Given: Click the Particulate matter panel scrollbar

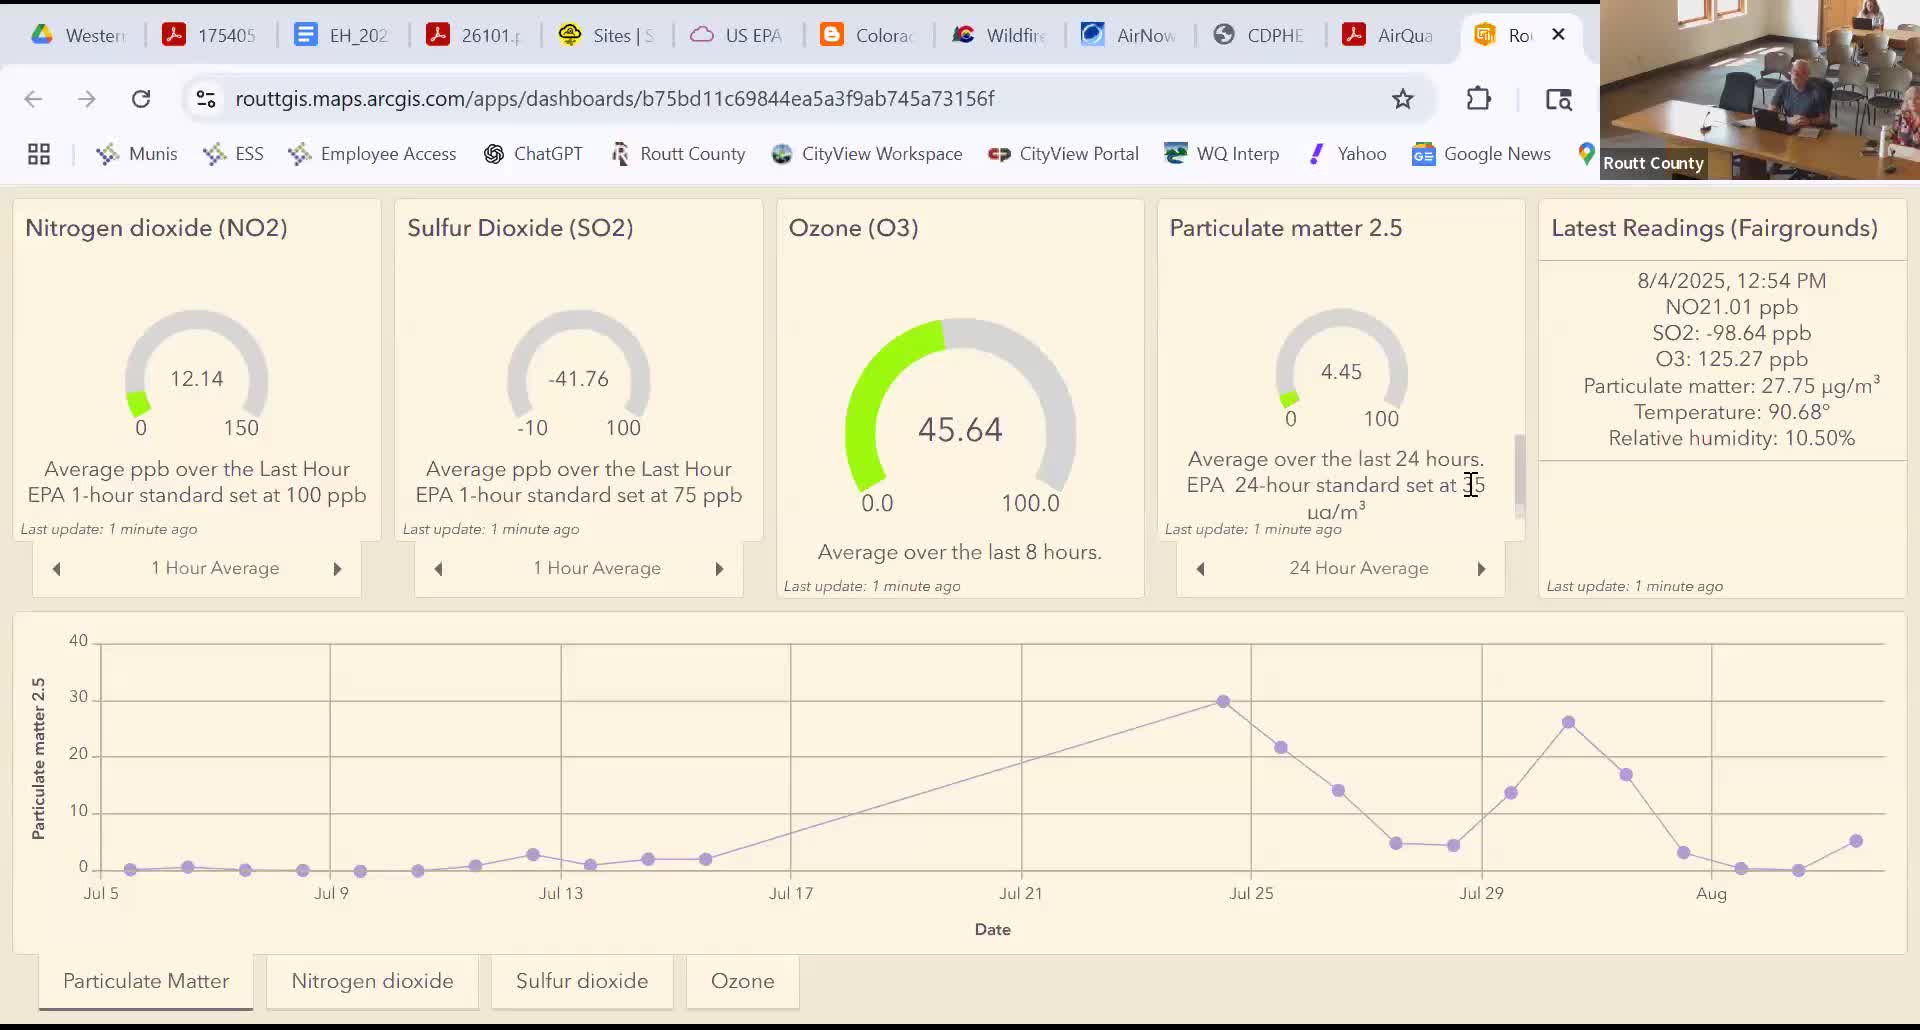Looking at the screenshot, I should 1519,470.
